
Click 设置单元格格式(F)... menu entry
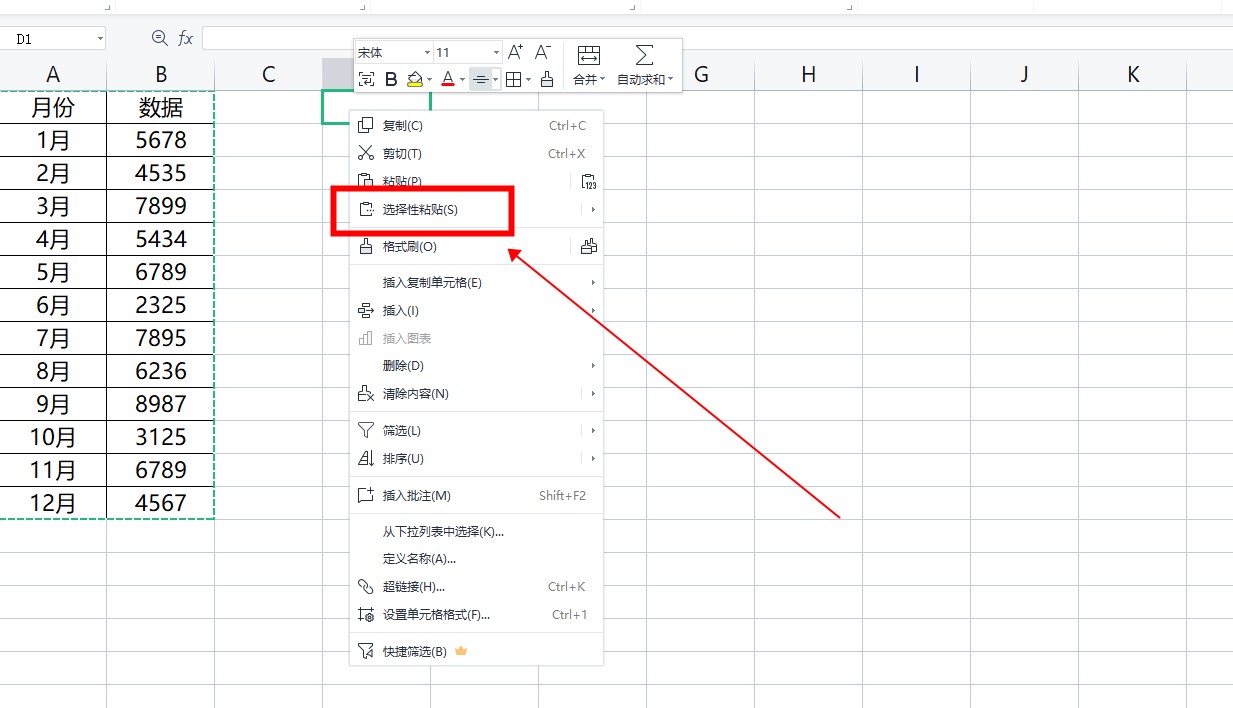click(x=436, y=615)
